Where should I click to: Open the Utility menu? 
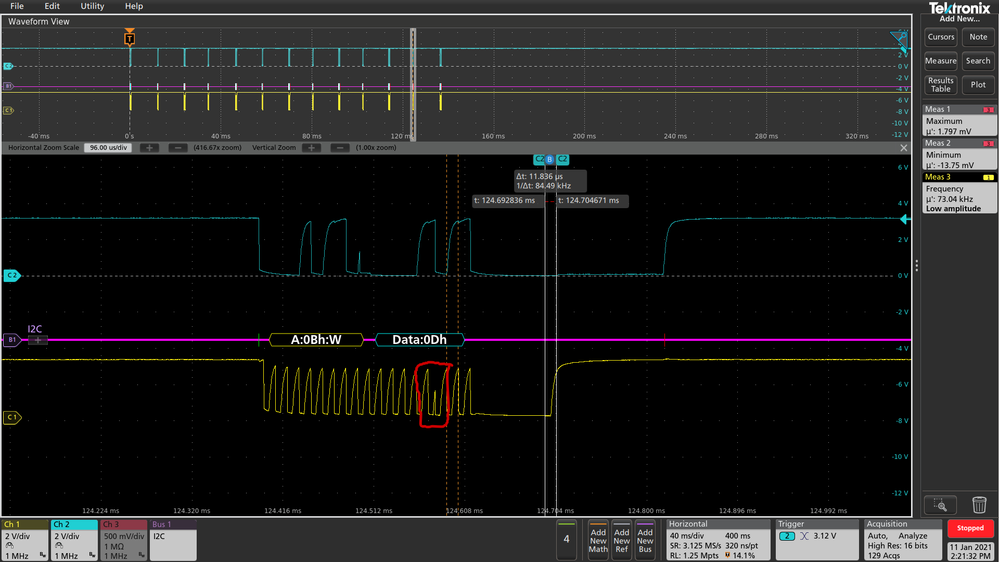[92, 6]
